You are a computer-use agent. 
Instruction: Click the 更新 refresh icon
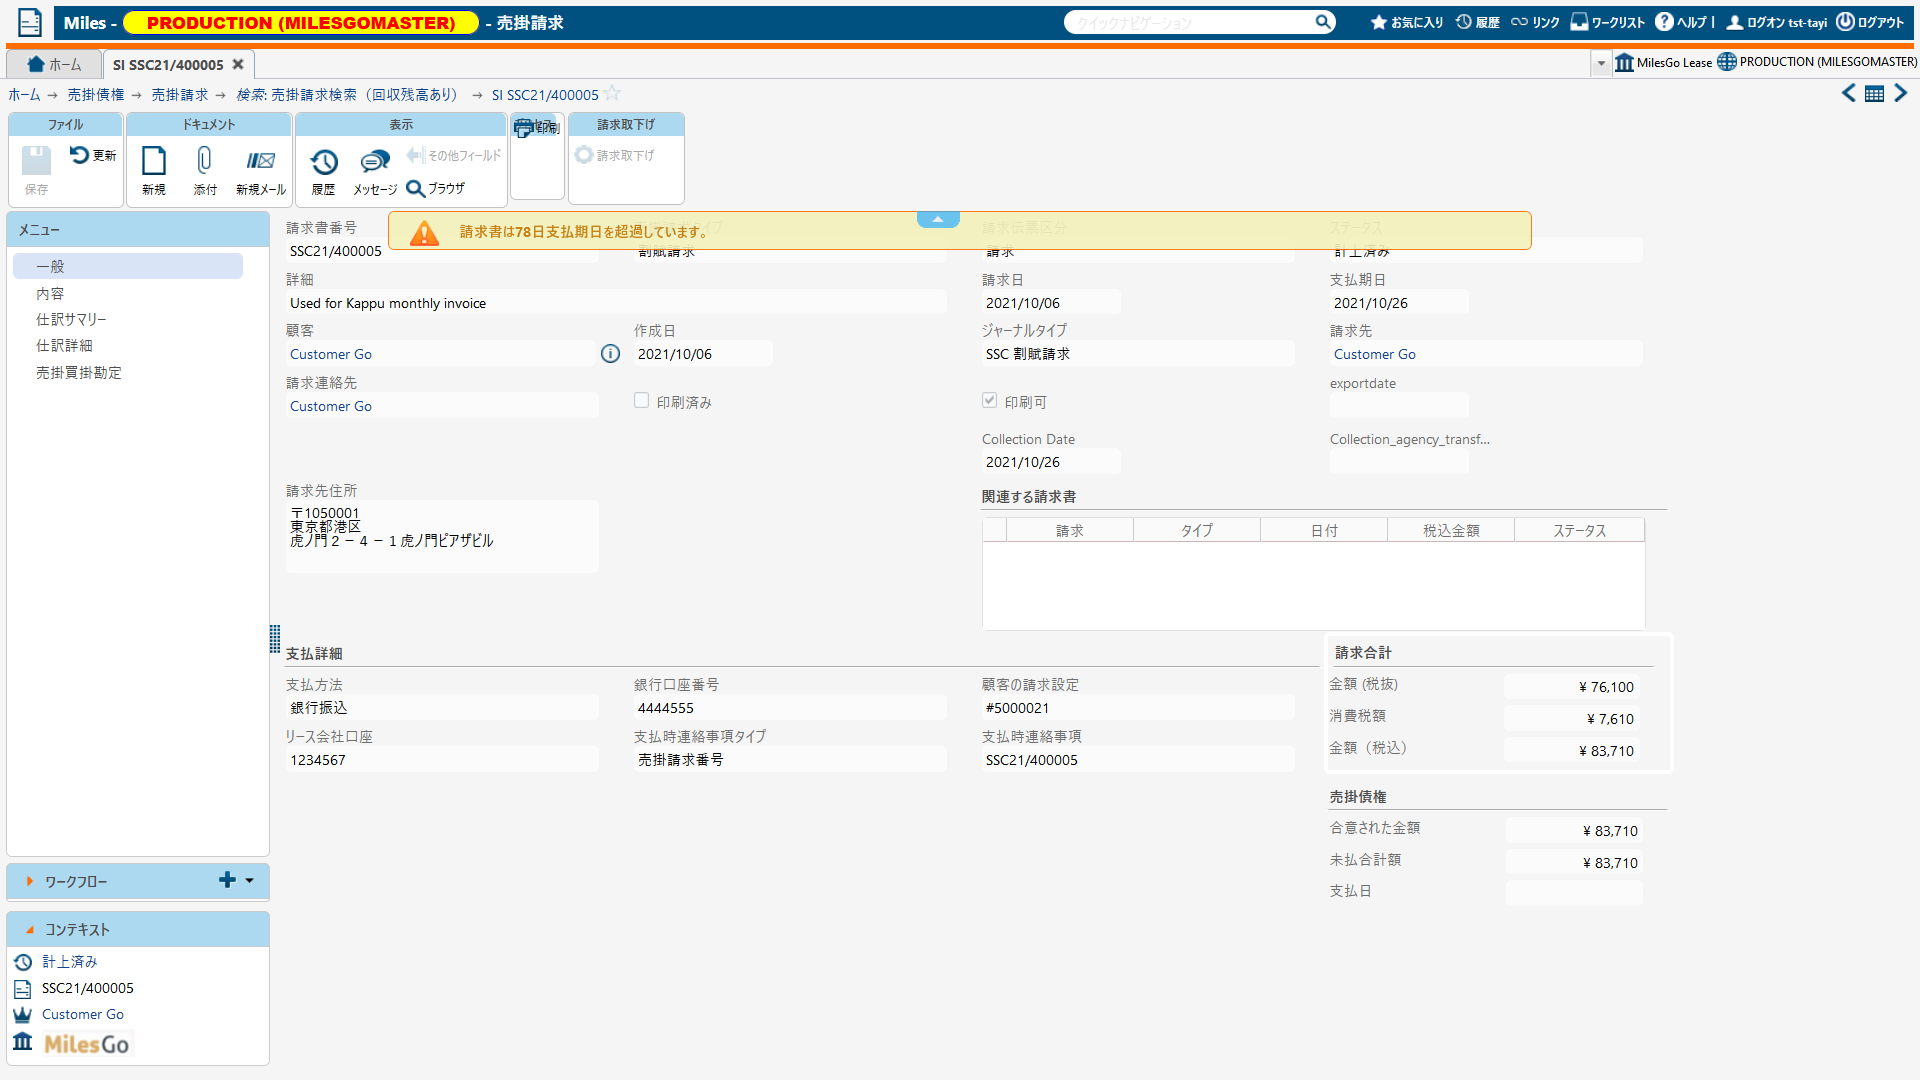point(80,155)
